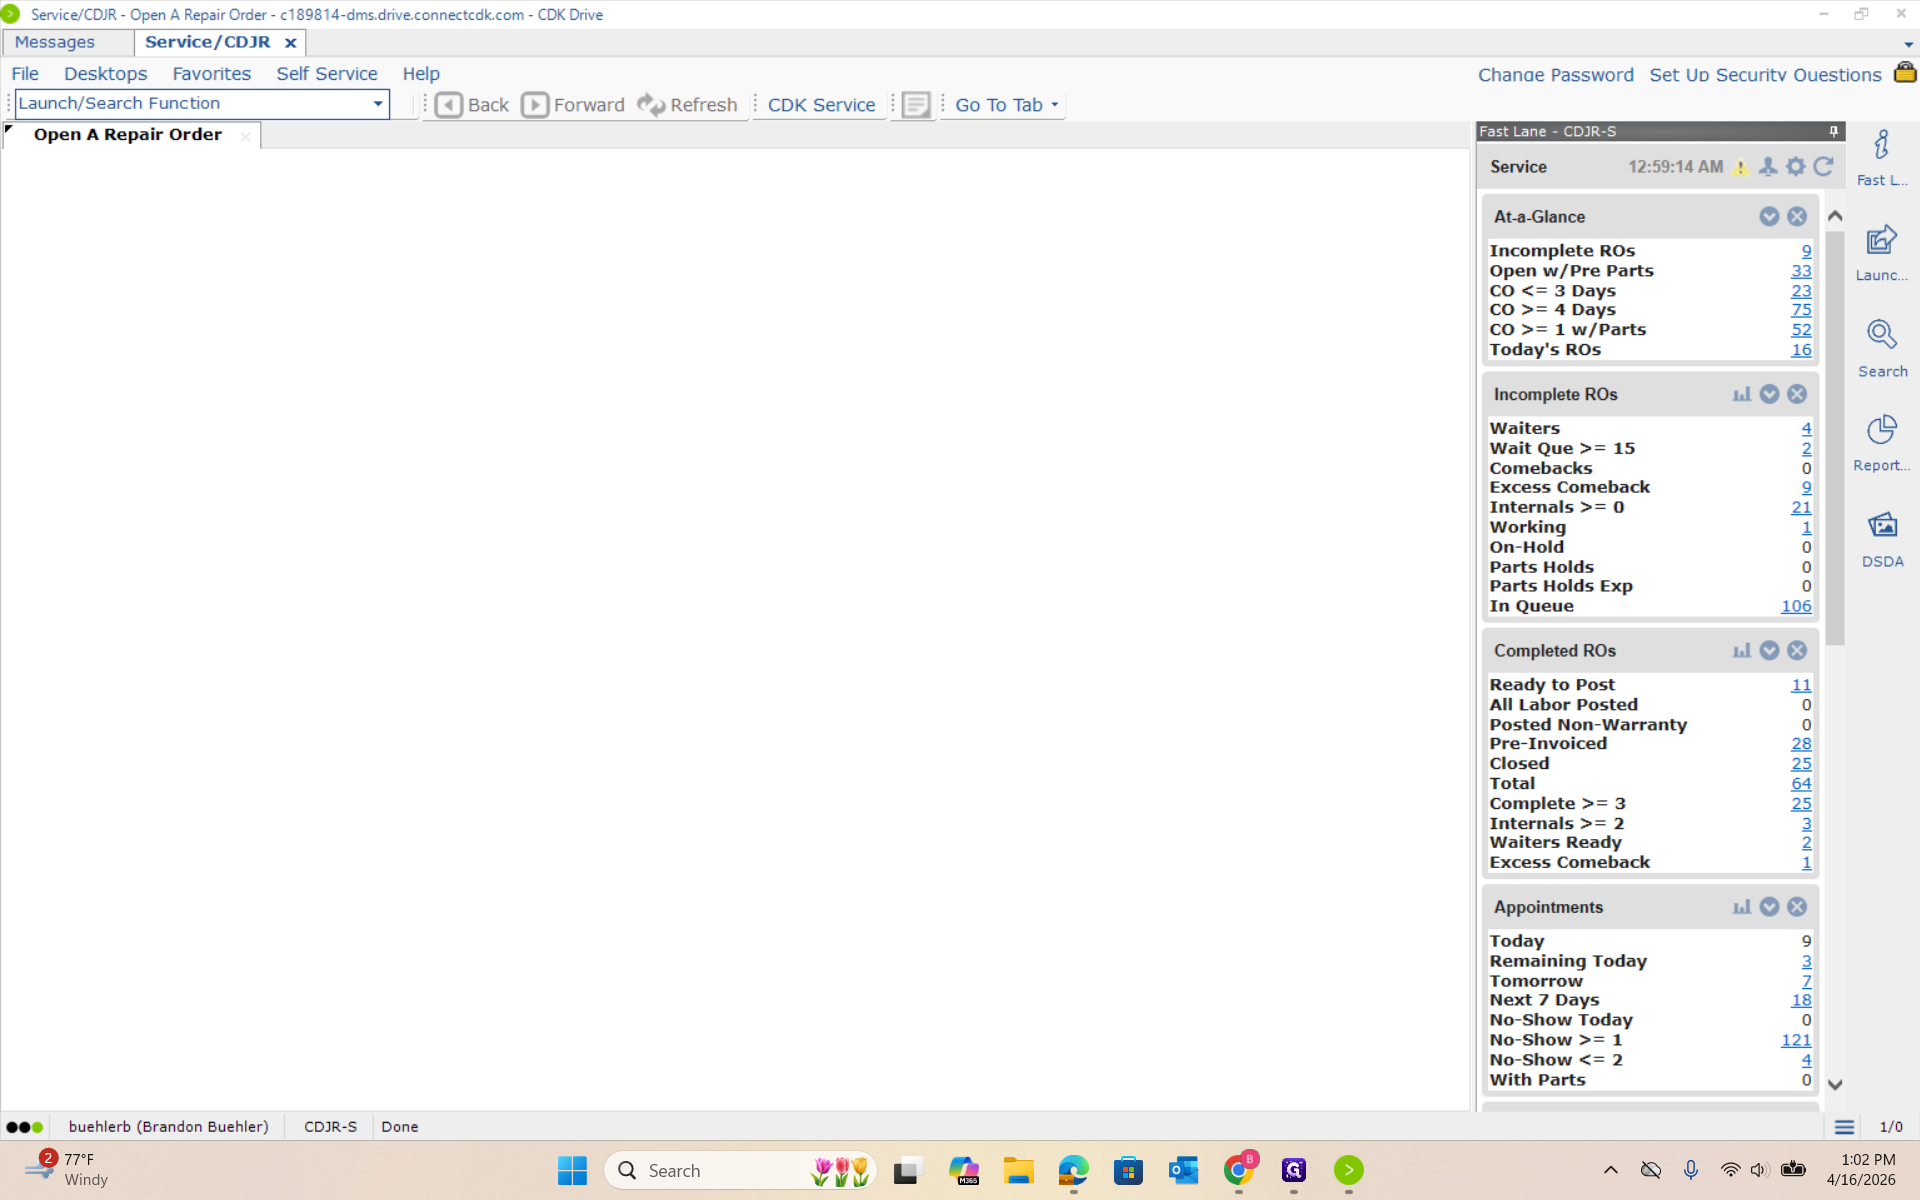This screenshot has height=1200, width=1920.
Task: Expand the Launch/Search Function dropdown
Action: pyautogui.click(x=377, y=103)
